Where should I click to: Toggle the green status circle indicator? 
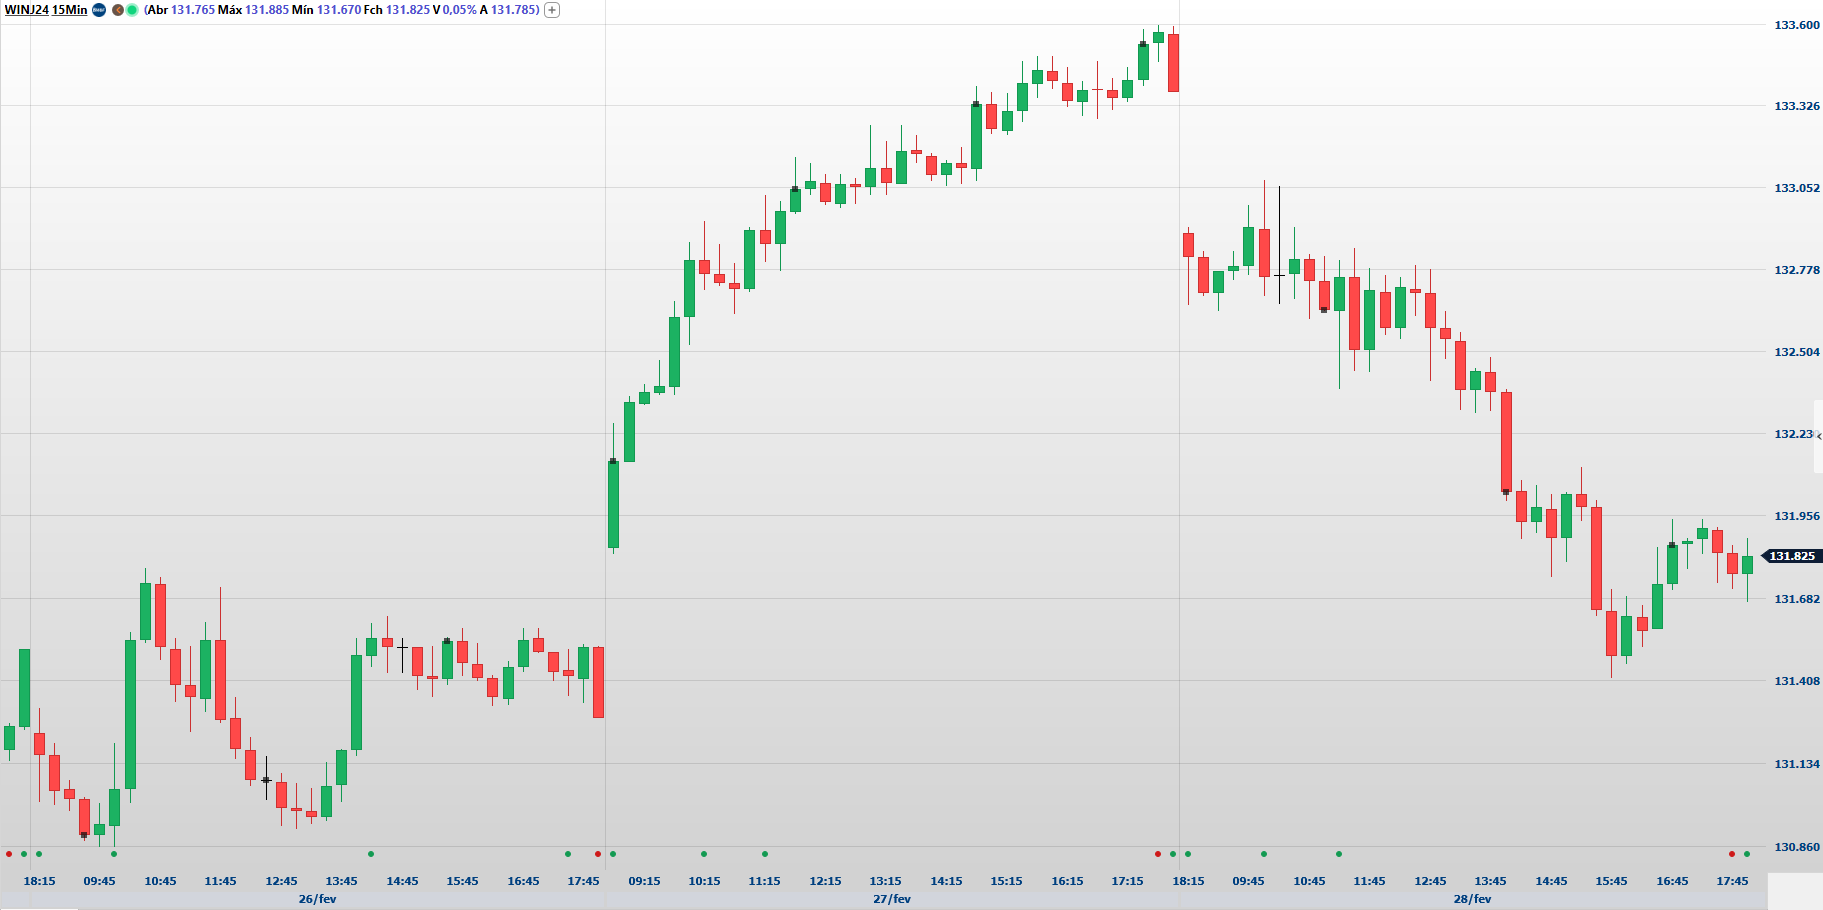[x=132, y=10]
